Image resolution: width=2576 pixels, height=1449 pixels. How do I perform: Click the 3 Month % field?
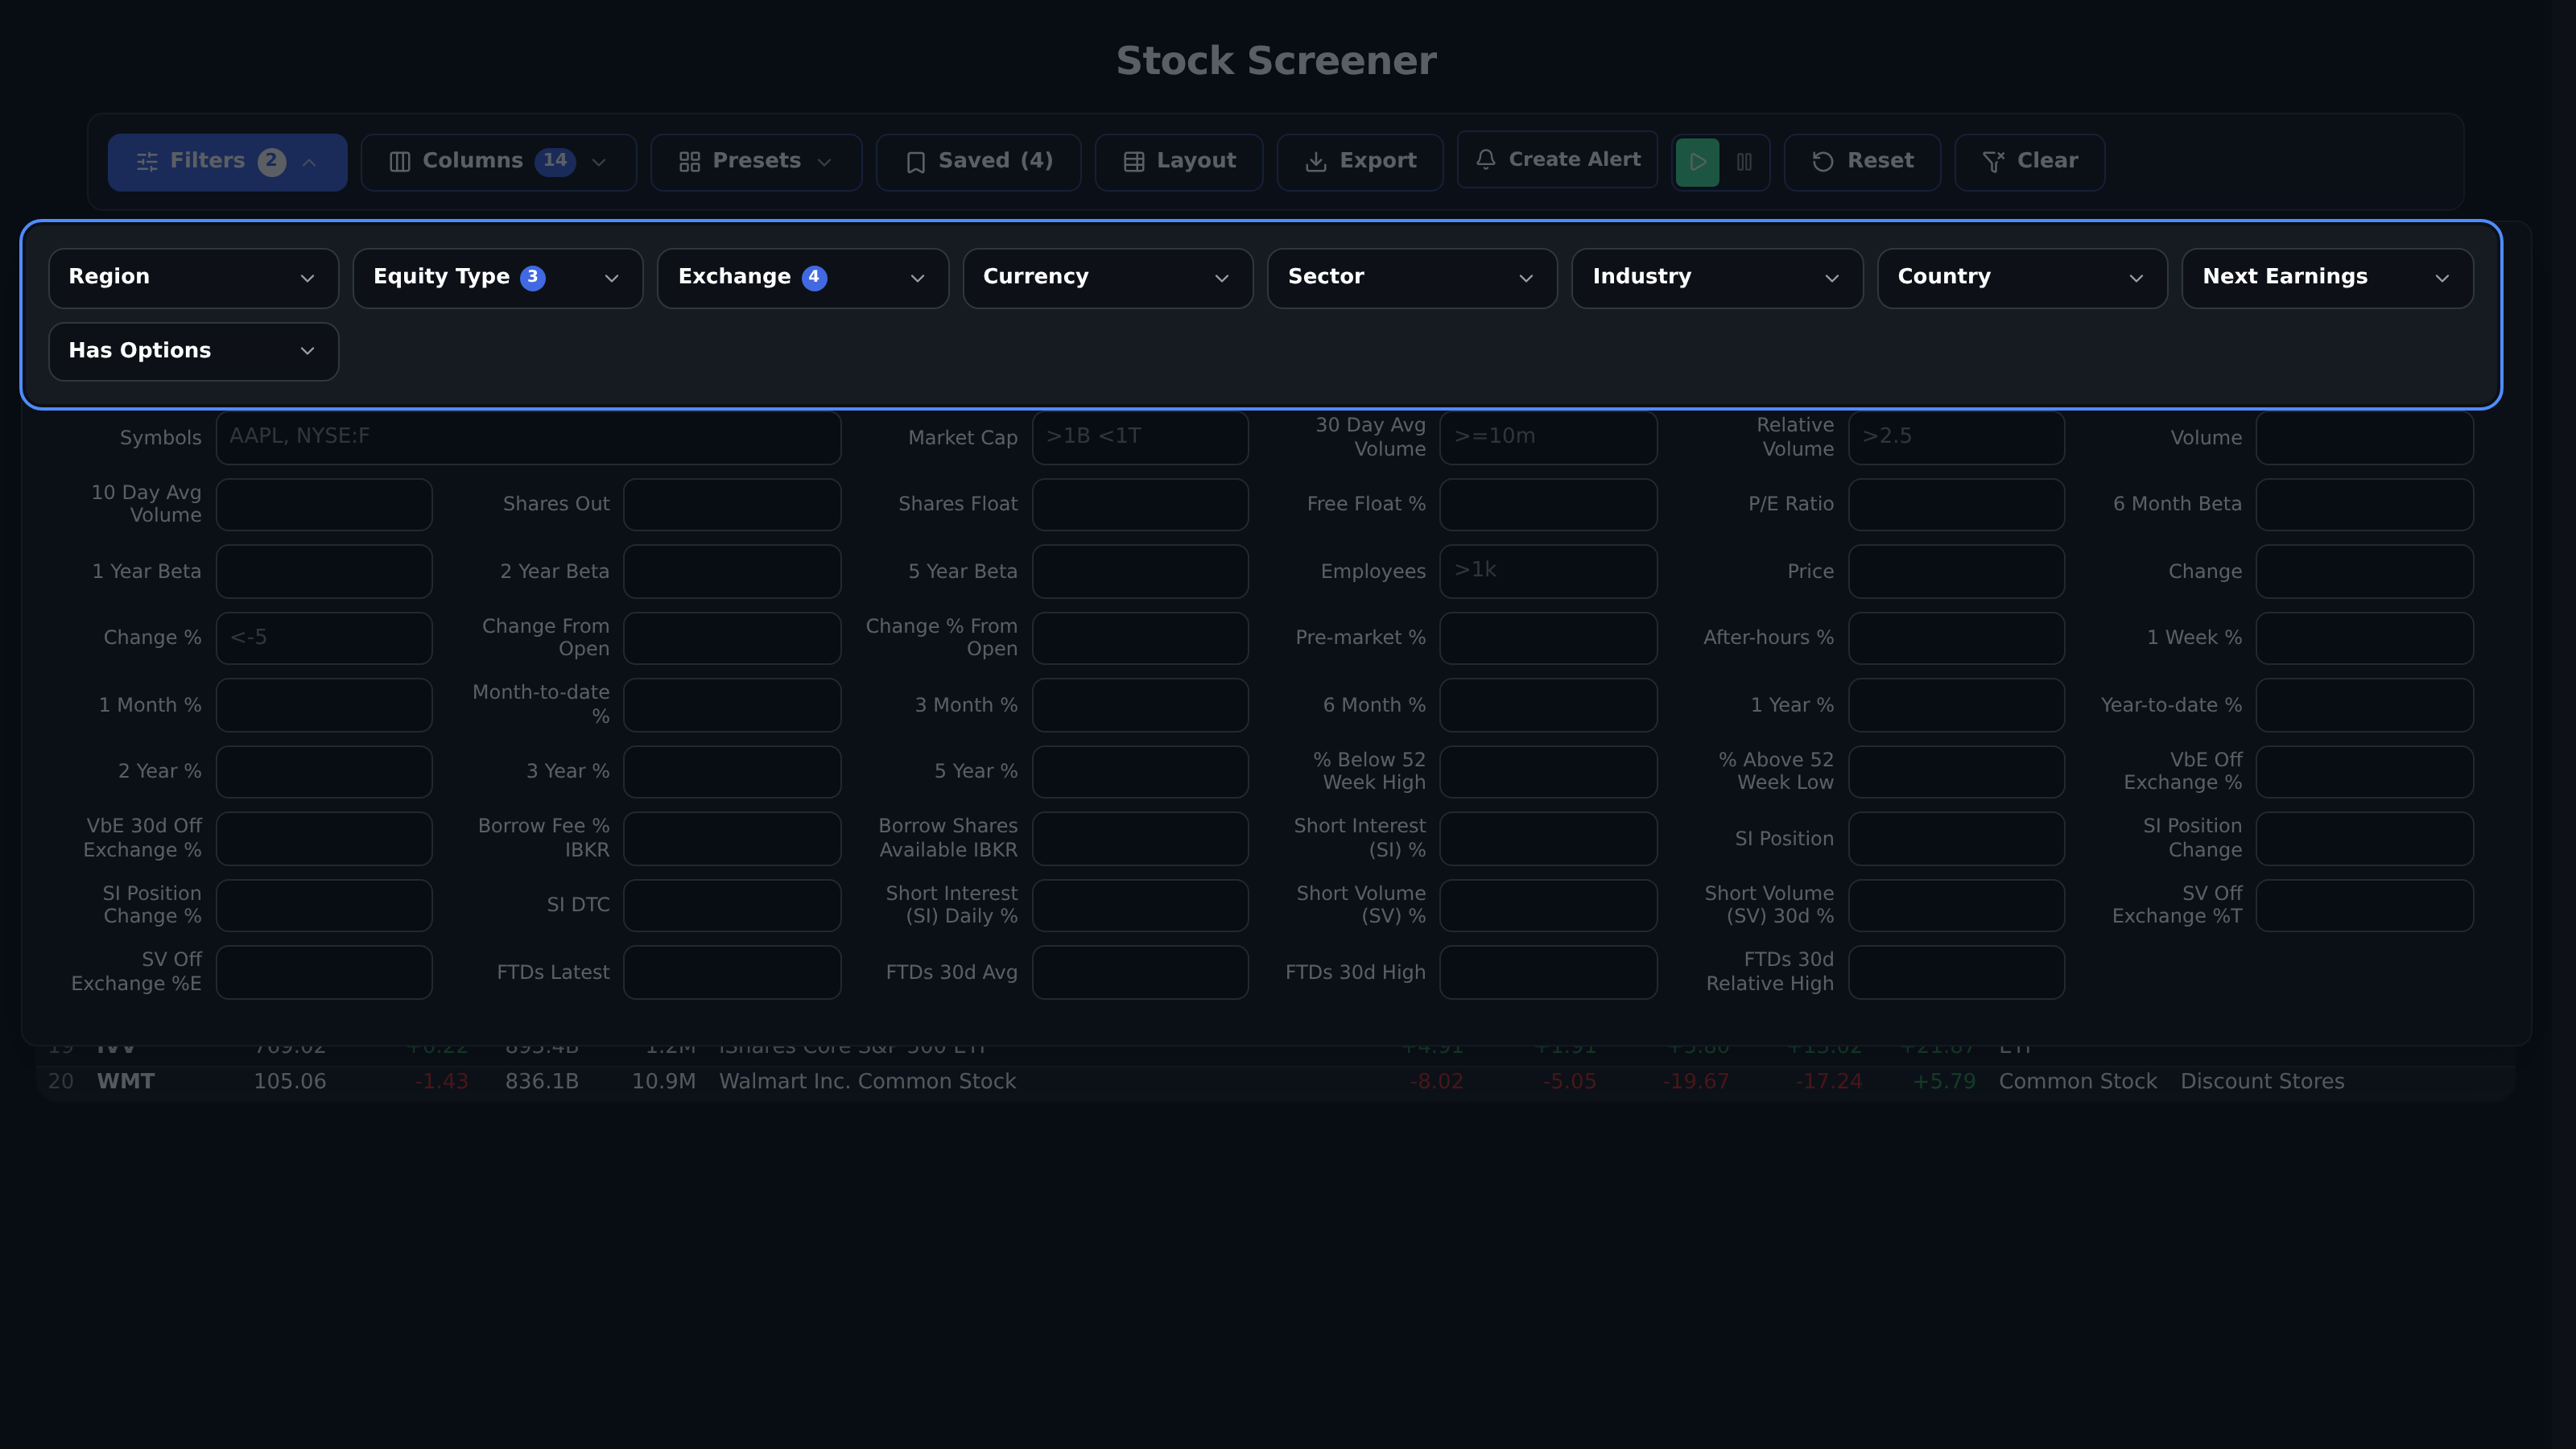(1140, 705)
